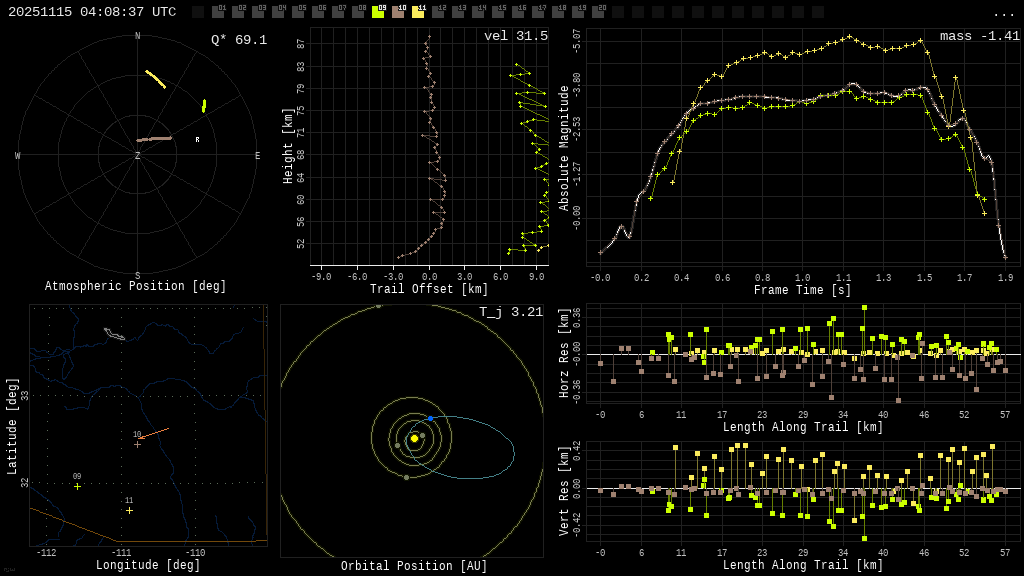Click the mass -1.41 readout
Viewport: 1024px width, 576px height.
979,37
